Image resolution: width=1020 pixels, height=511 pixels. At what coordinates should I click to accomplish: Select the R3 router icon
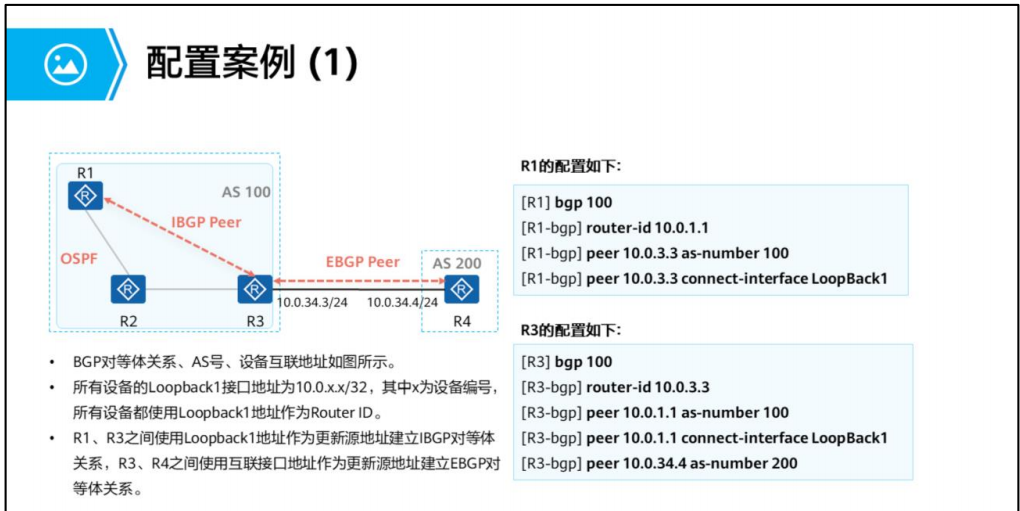coord(255,289)
